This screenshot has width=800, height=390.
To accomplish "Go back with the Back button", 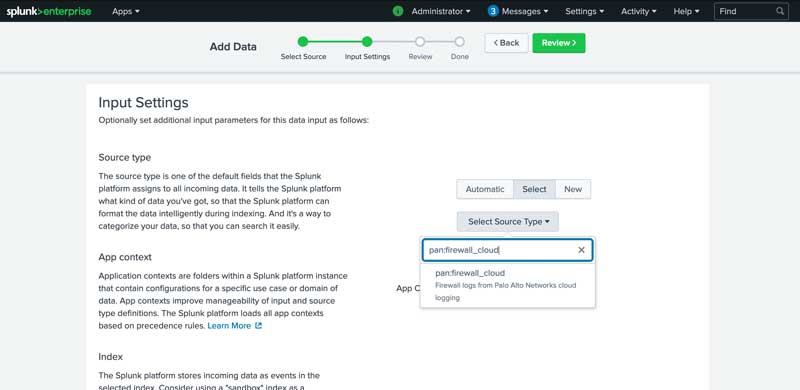I will point(506,43).
